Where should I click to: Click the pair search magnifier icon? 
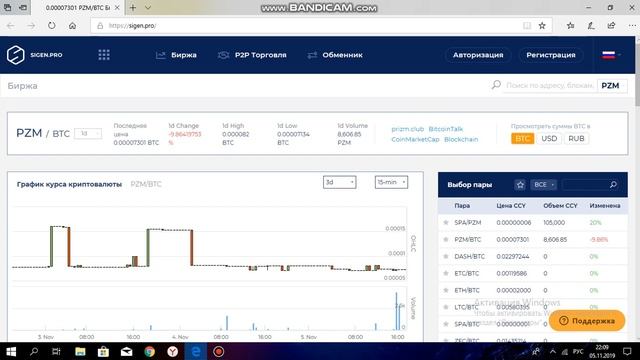pos(613,184)
